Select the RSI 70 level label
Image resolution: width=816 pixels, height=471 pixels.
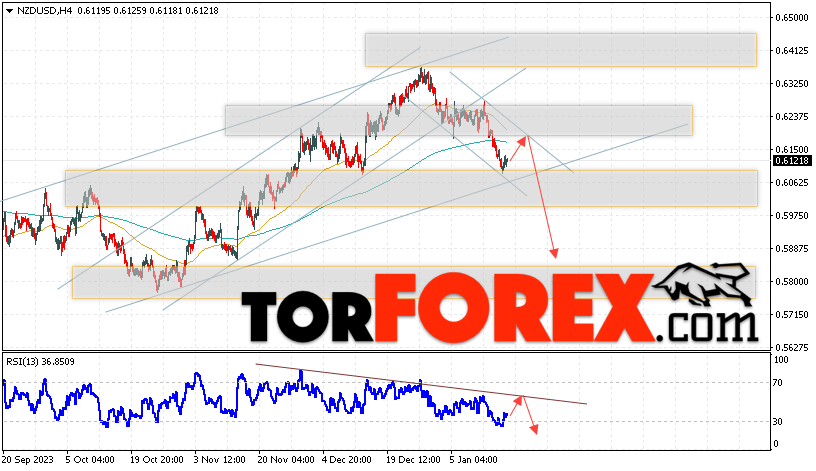coord(777,383)
